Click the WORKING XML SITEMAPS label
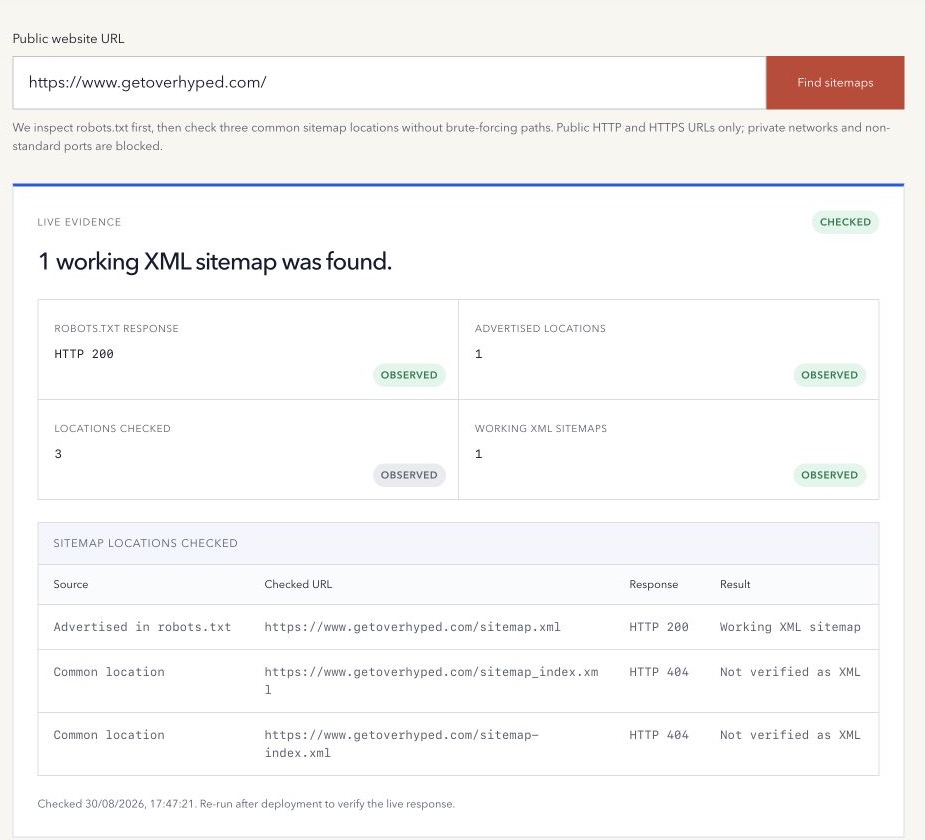Screen dimensions: 925x840 540,428
